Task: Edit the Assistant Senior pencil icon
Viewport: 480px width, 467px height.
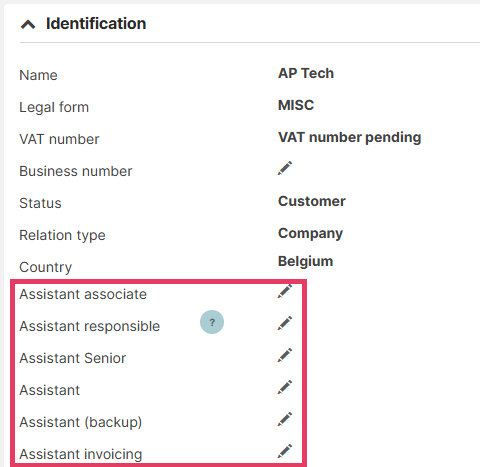Action: click(285, 355)
